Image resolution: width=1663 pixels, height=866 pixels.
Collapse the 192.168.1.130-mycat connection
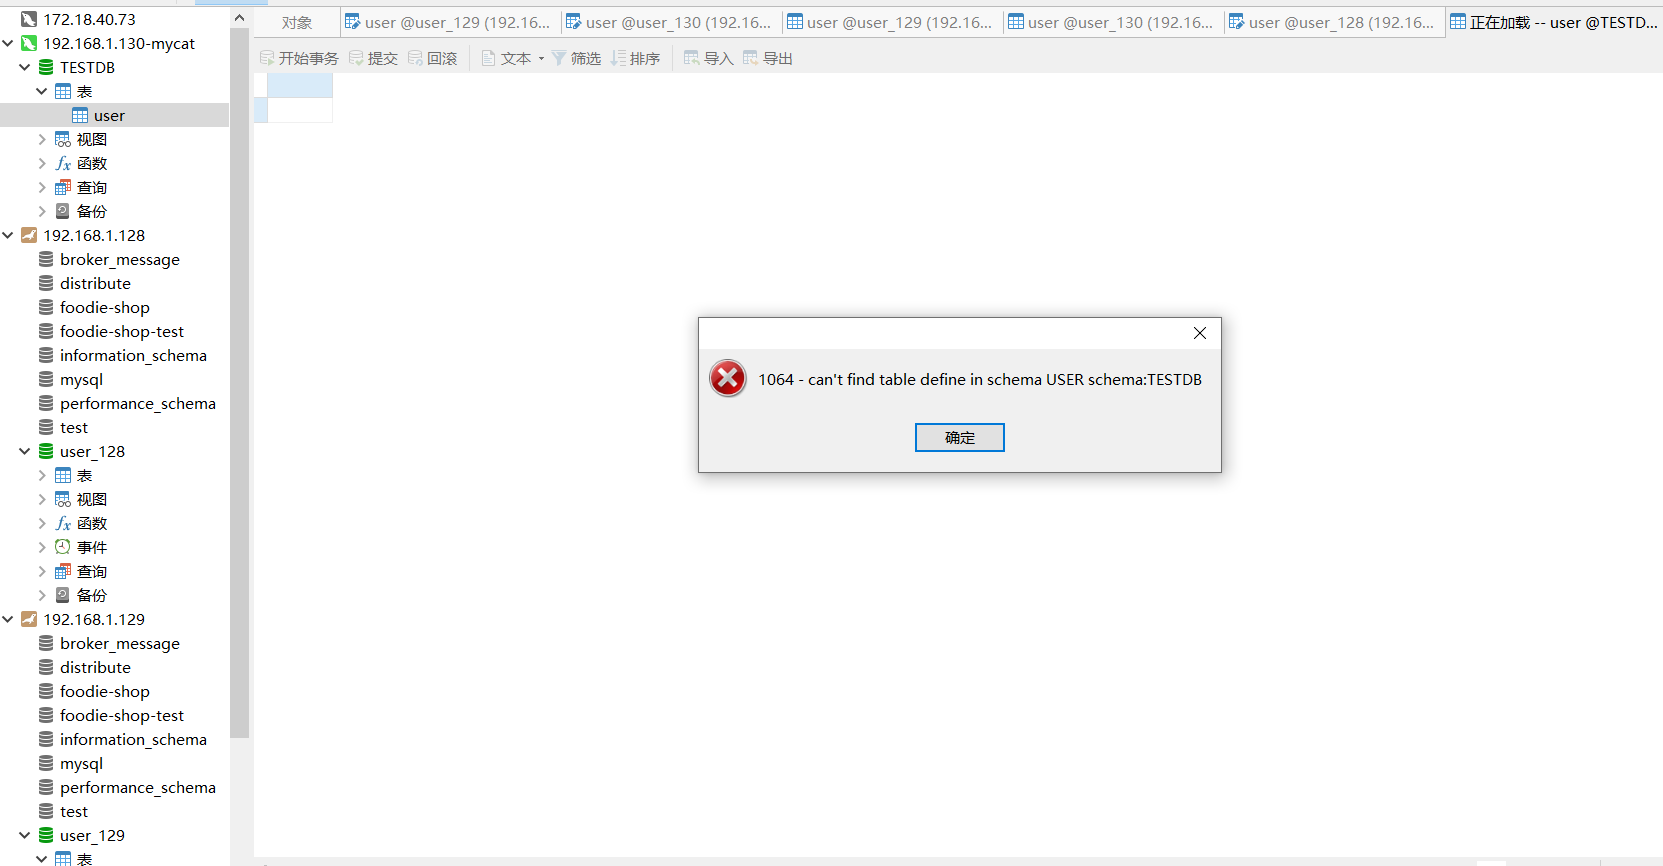pyautogui.click(x=8, y=43)
